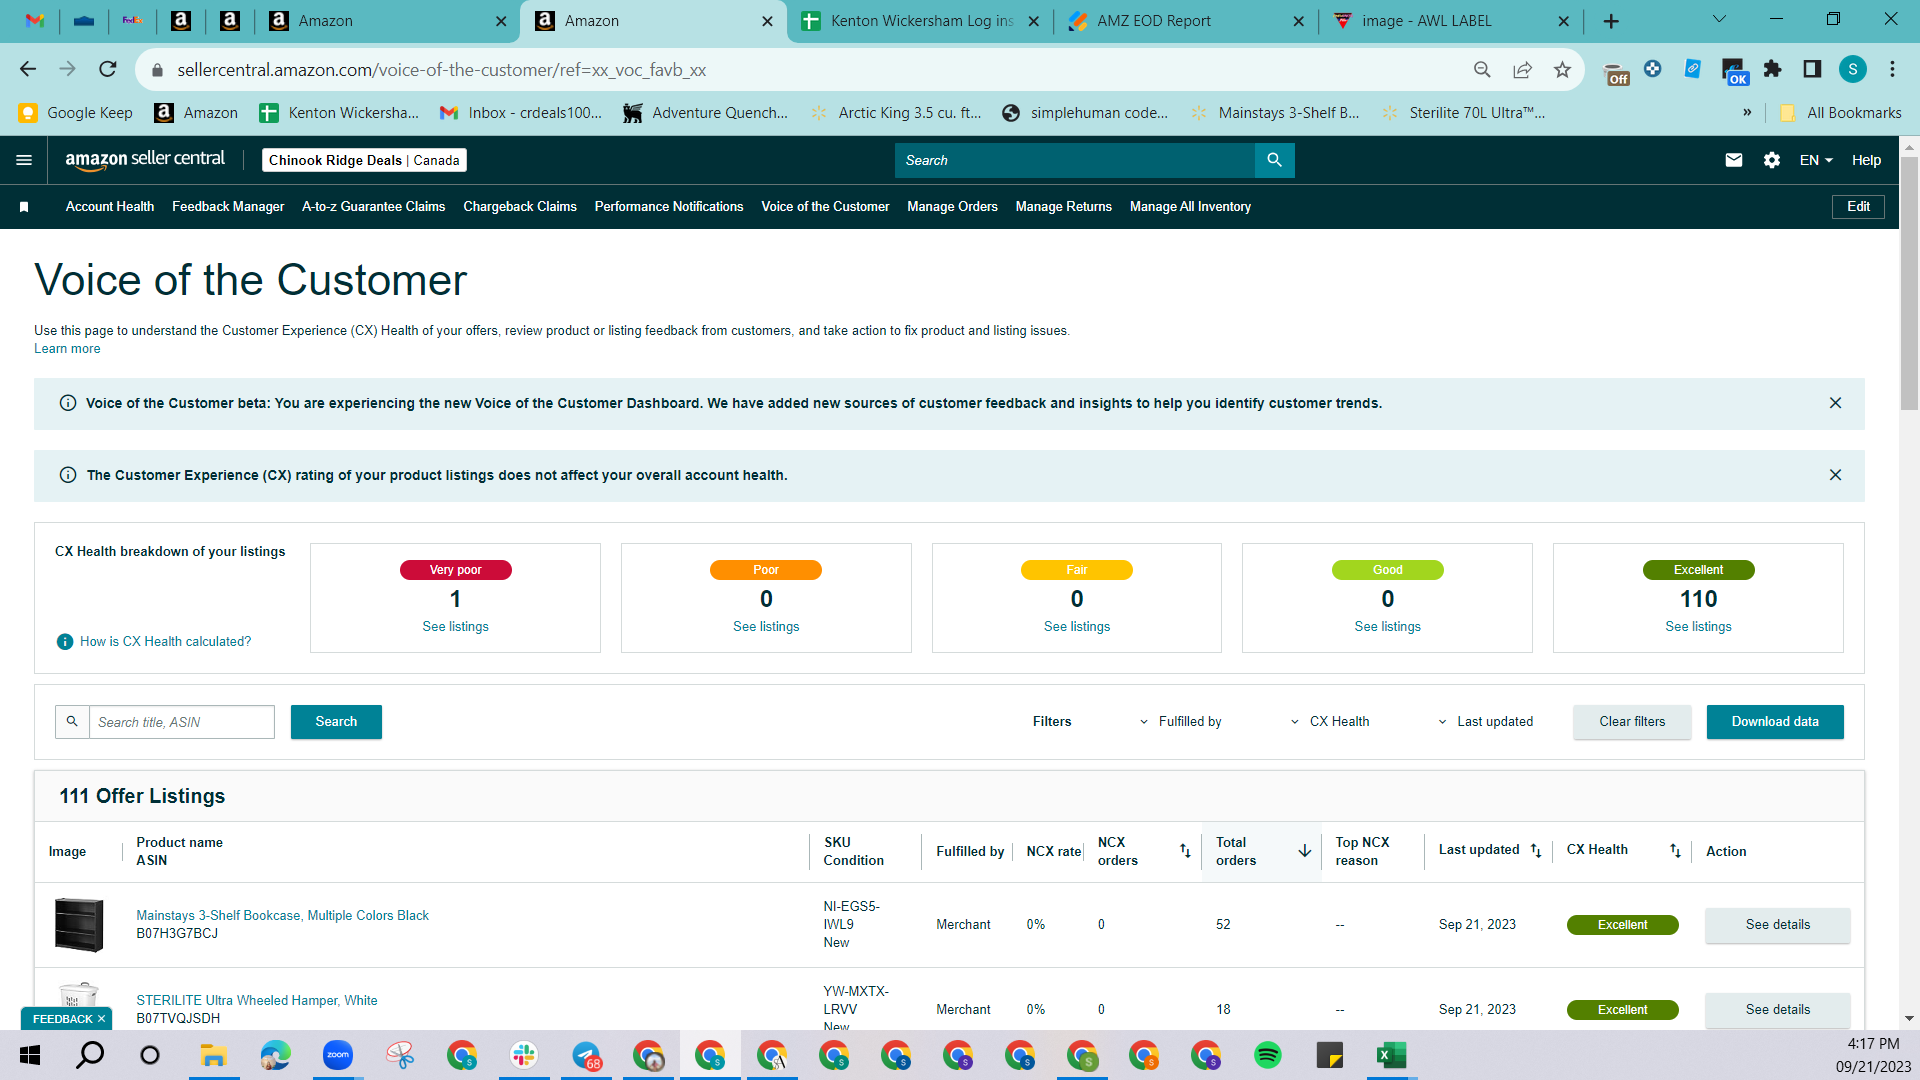1920x1080 pixels.
Task: Open the Chrome side panel icon
Action: [1812, 69]
